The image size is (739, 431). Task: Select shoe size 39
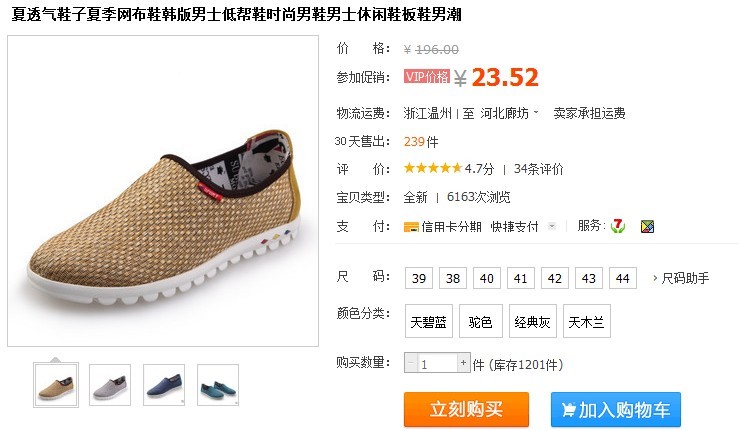click(419, 278)
